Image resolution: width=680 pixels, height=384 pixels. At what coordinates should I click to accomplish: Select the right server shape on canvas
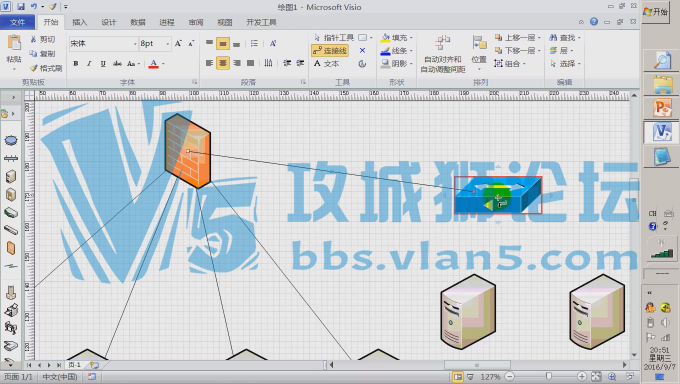(x=597, y=312)
